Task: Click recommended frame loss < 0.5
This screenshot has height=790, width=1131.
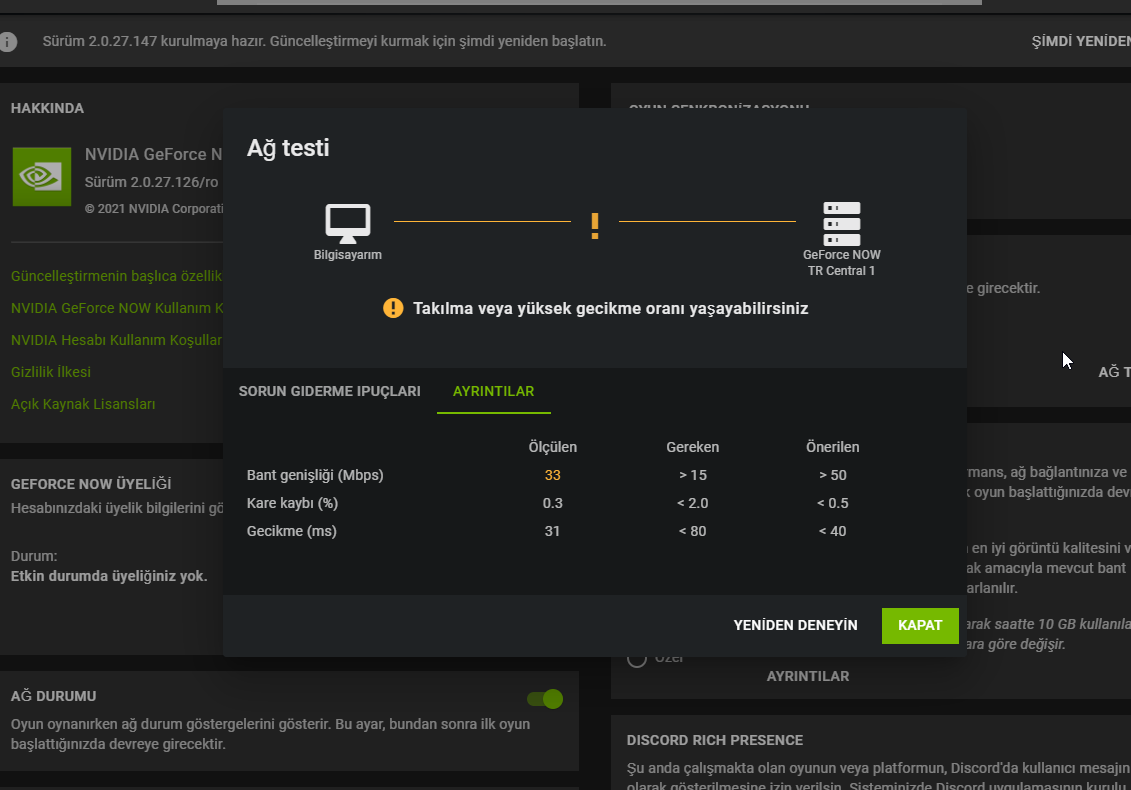Action: pos(832,503)
